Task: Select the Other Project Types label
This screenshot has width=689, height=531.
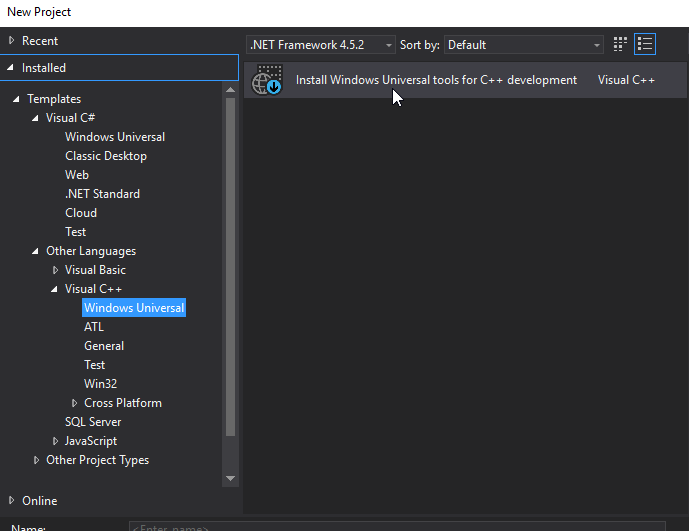Action: point(98,460)
